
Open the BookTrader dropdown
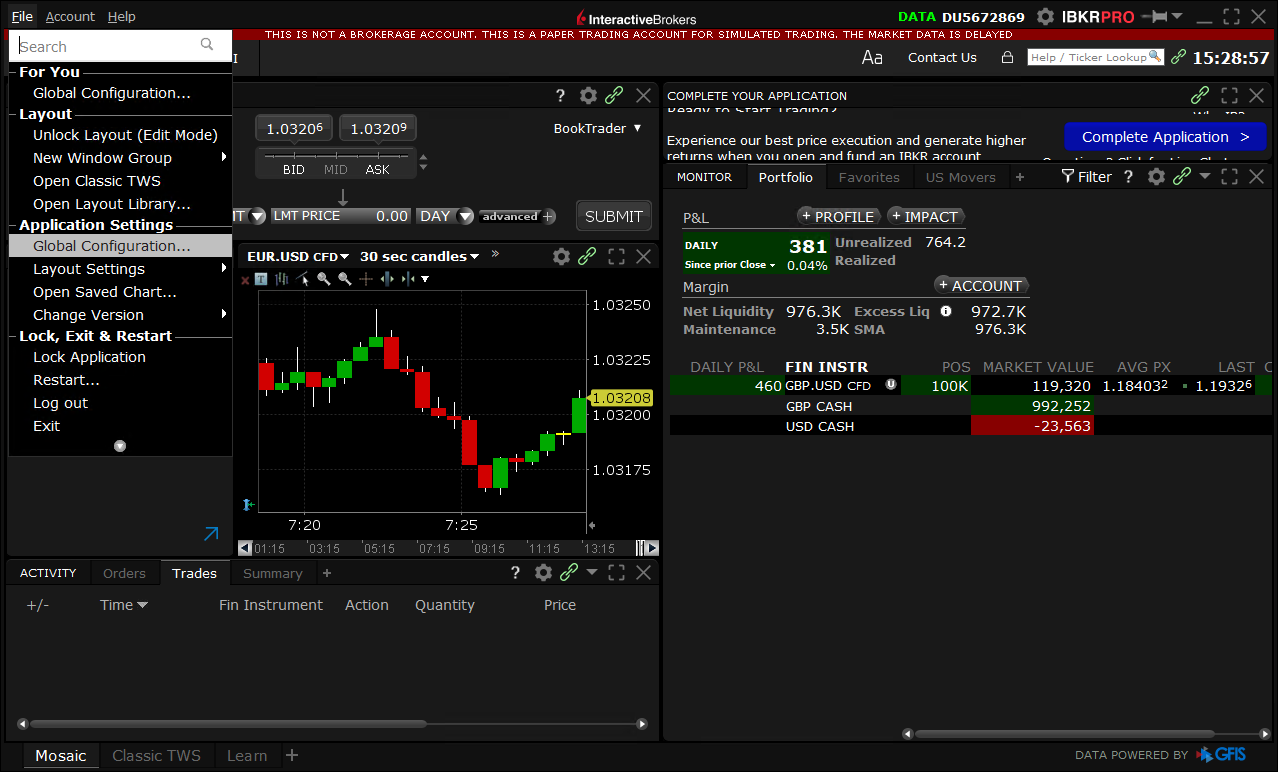(598, 128)
